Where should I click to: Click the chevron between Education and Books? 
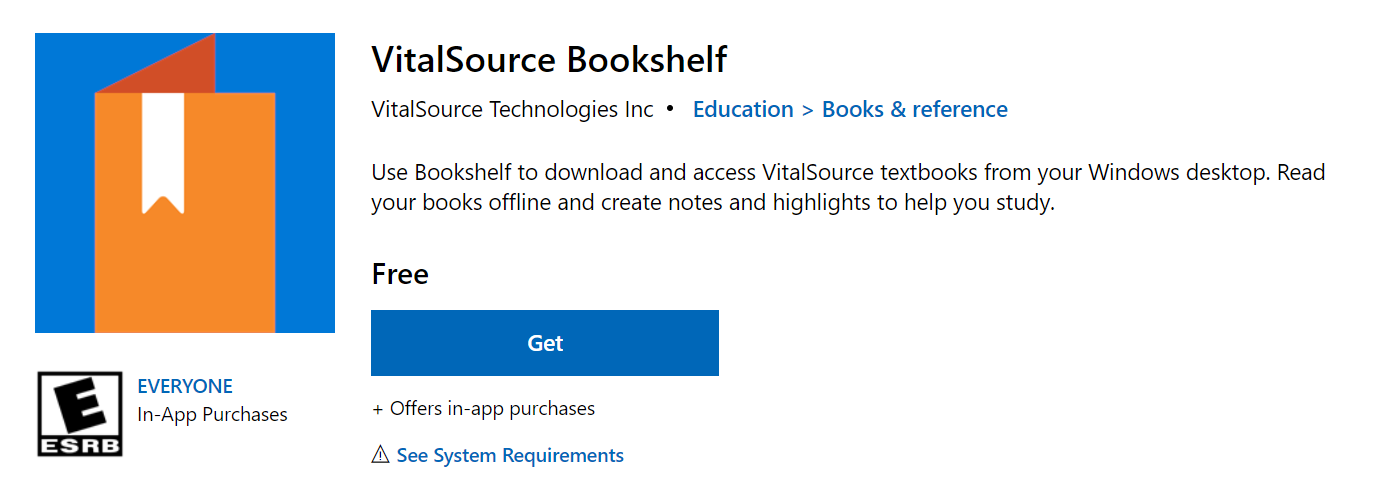point(808,110)
